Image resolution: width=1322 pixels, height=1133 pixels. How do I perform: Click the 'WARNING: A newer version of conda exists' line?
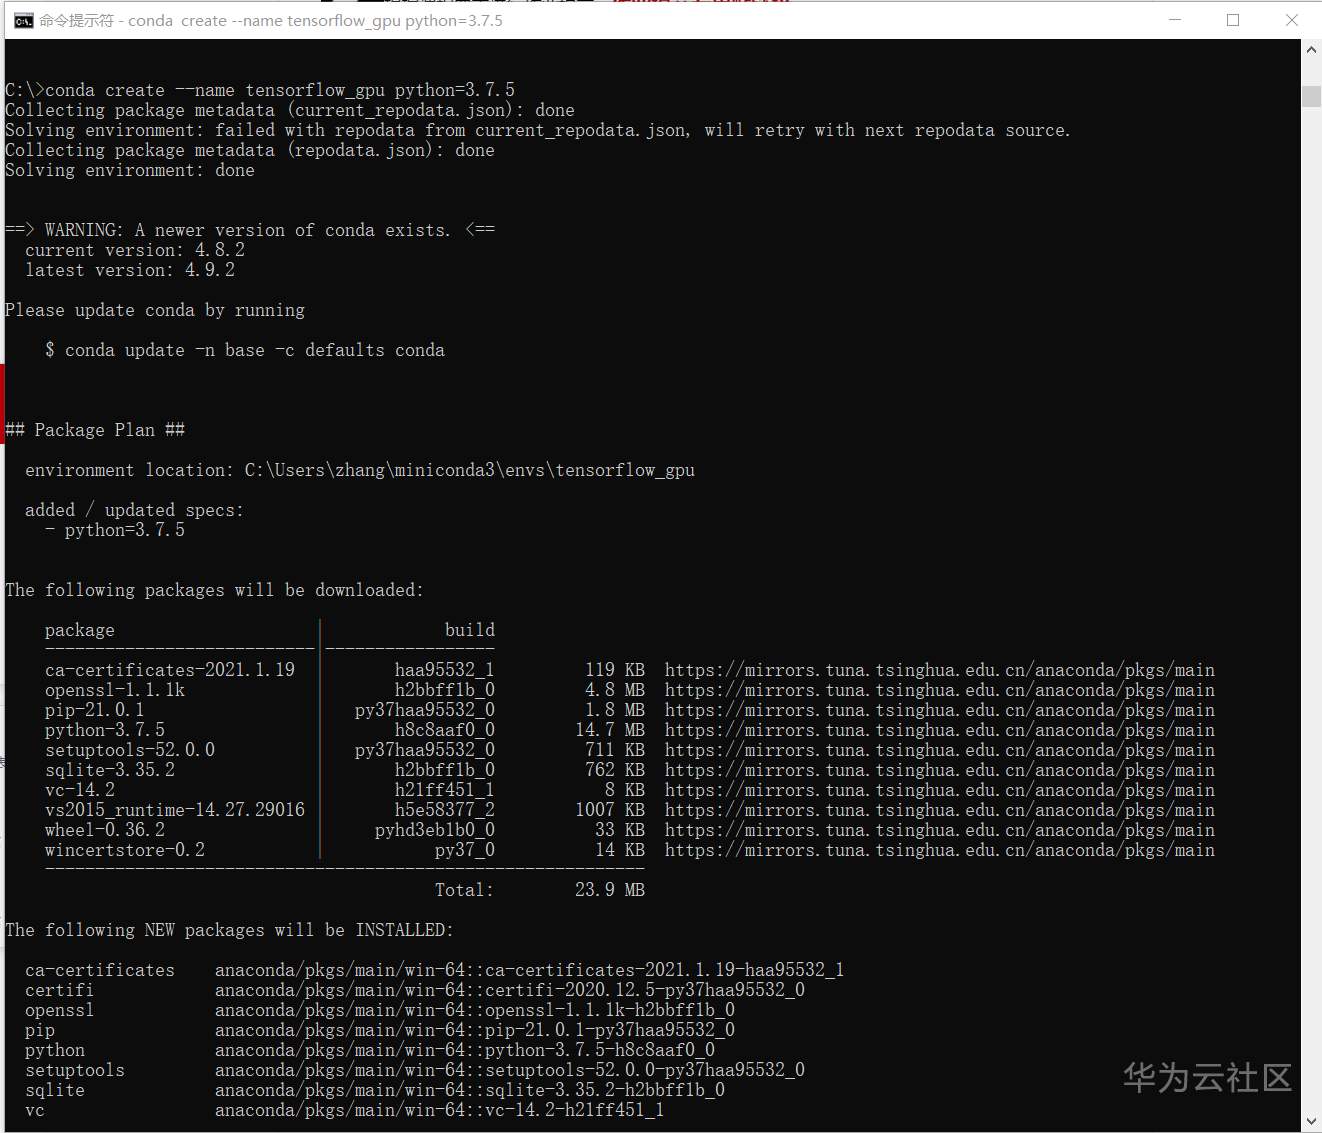pyautogui.click(x=250, y=230)
